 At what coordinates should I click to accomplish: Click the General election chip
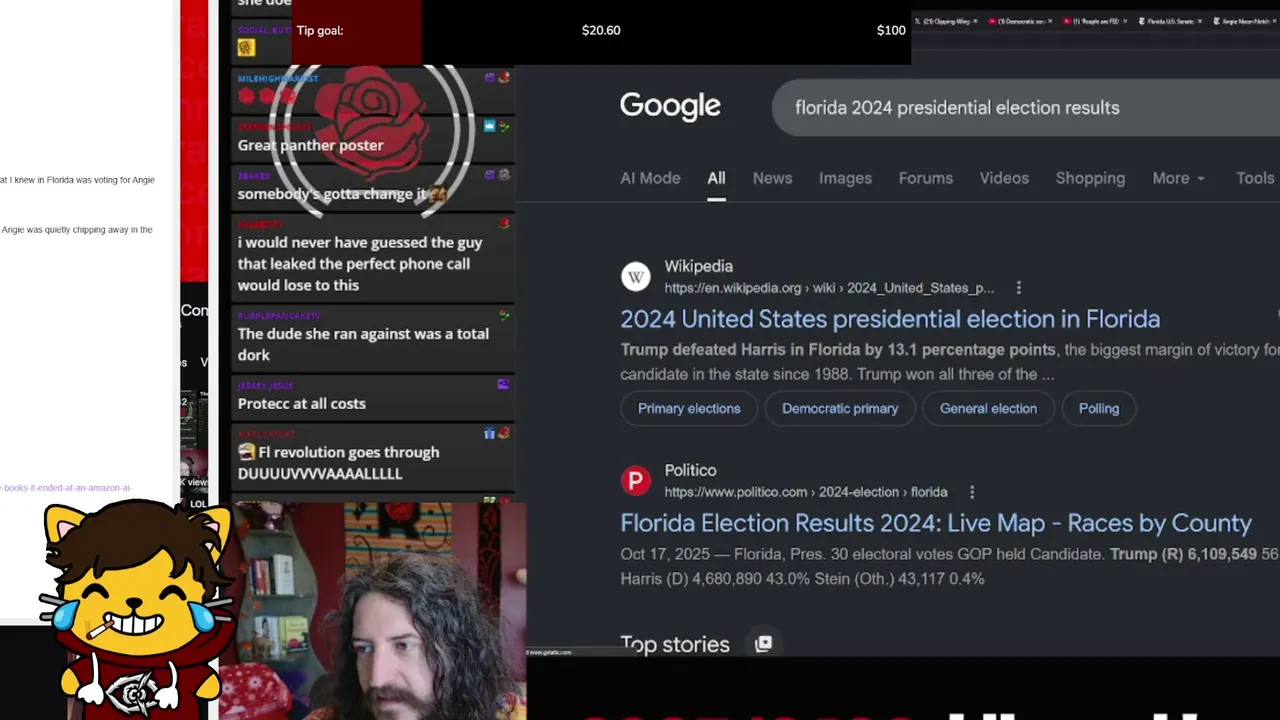pyautogui.click(x=988, y=408)
